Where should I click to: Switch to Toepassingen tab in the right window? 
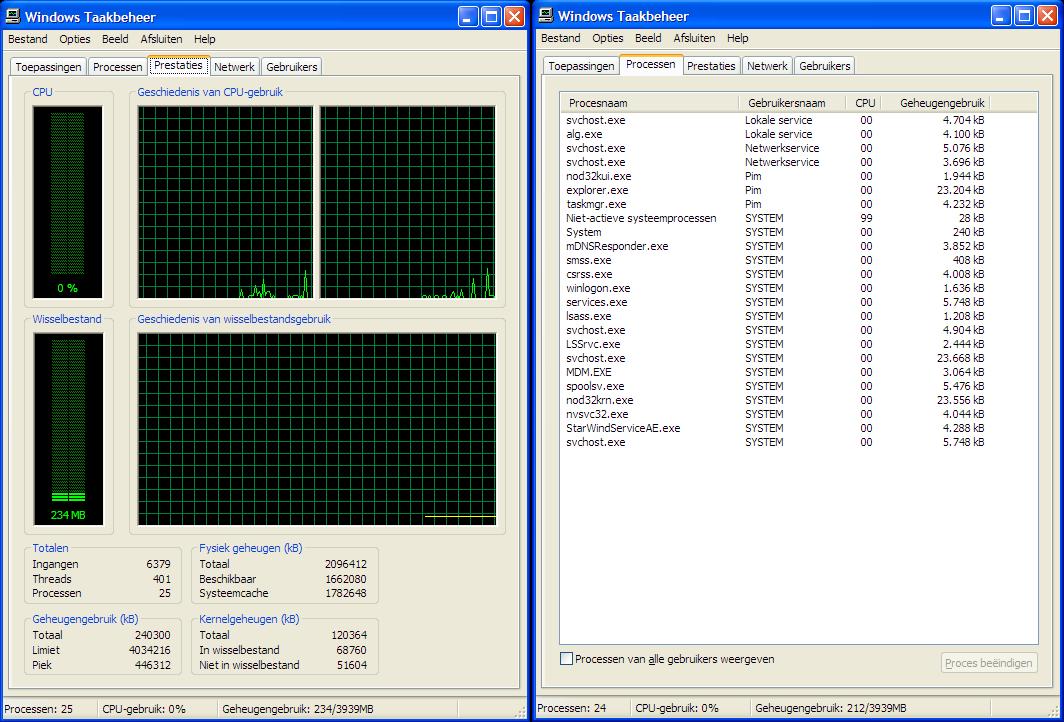[x=581, y=66]
